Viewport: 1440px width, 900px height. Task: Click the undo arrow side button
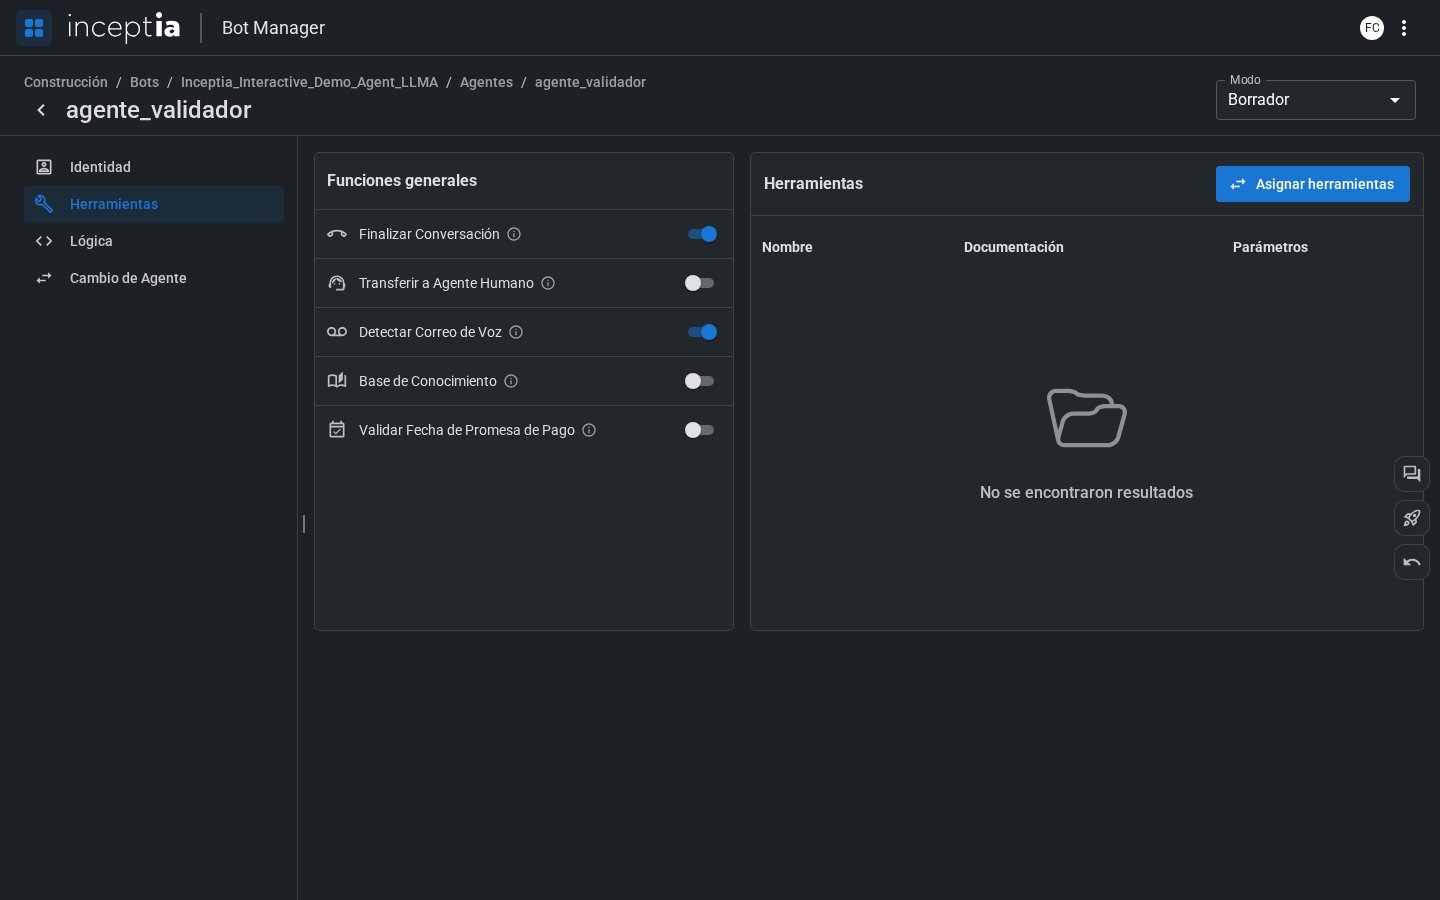pyautogui.click(x=1412, y=562)
